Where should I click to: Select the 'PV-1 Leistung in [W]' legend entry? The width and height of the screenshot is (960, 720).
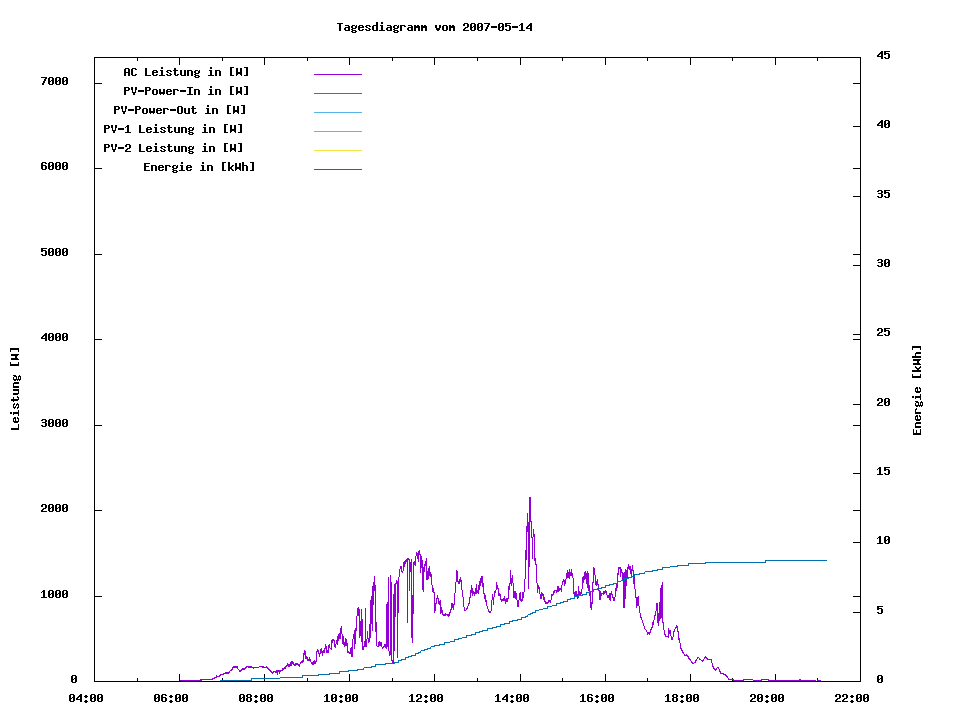point(173,129)
